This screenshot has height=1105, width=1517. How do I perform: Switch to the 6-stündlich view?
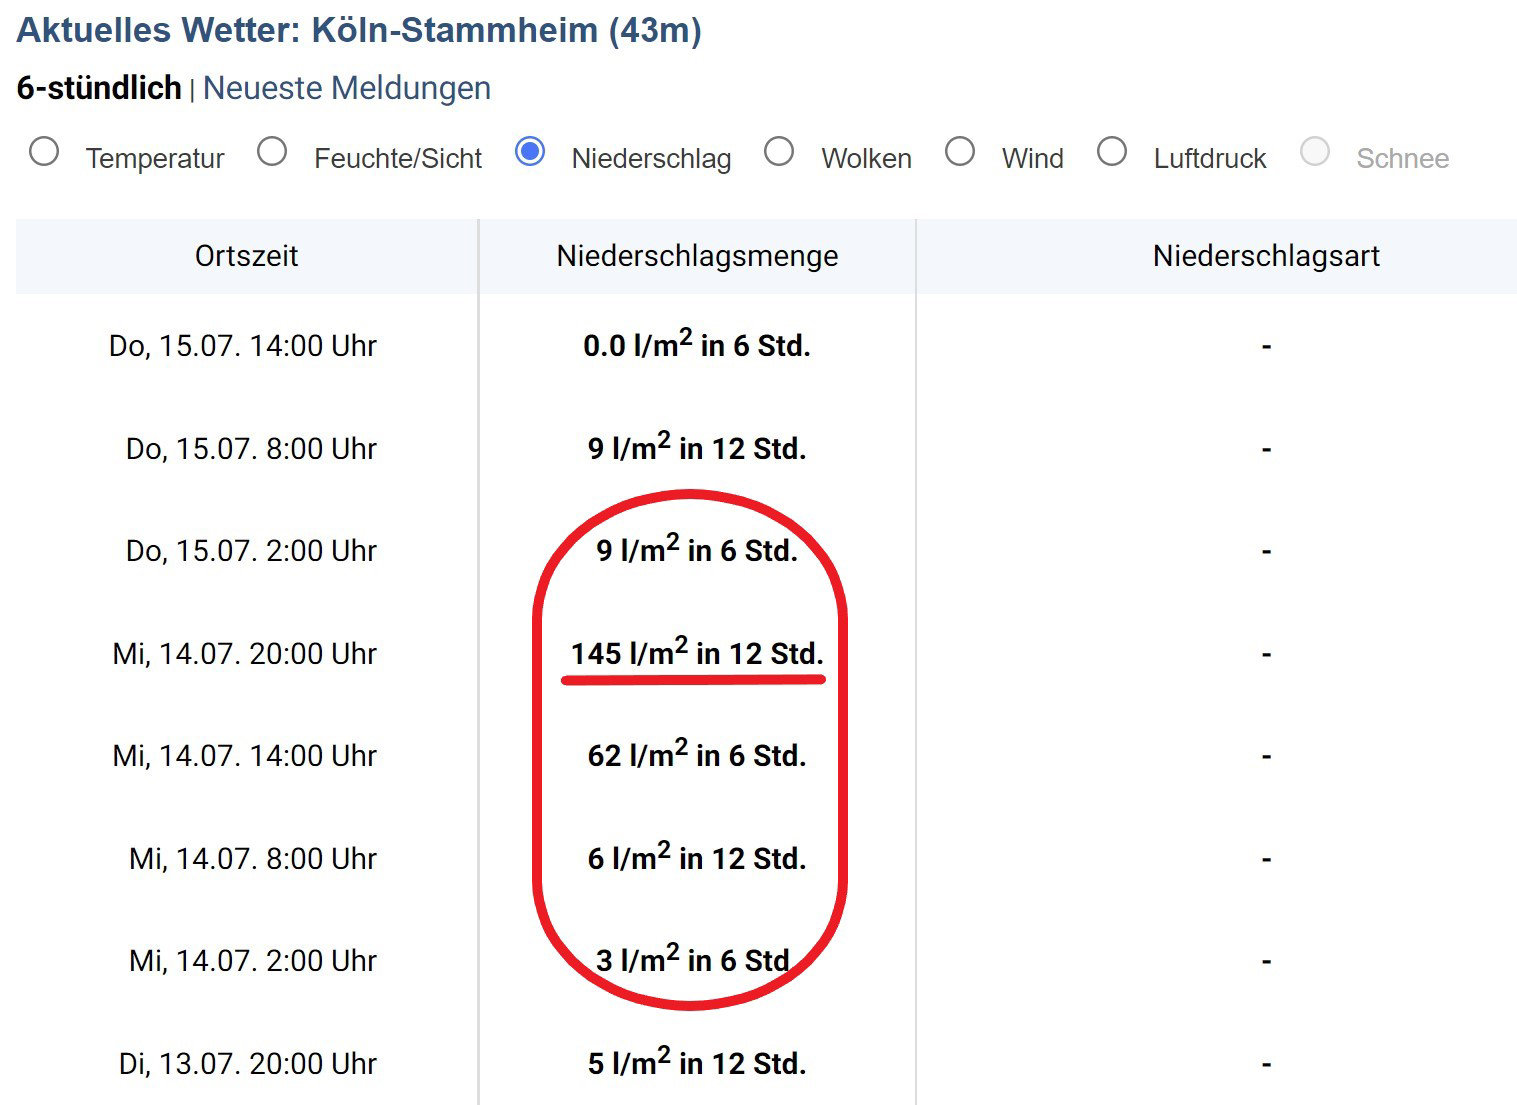point(99,88)
